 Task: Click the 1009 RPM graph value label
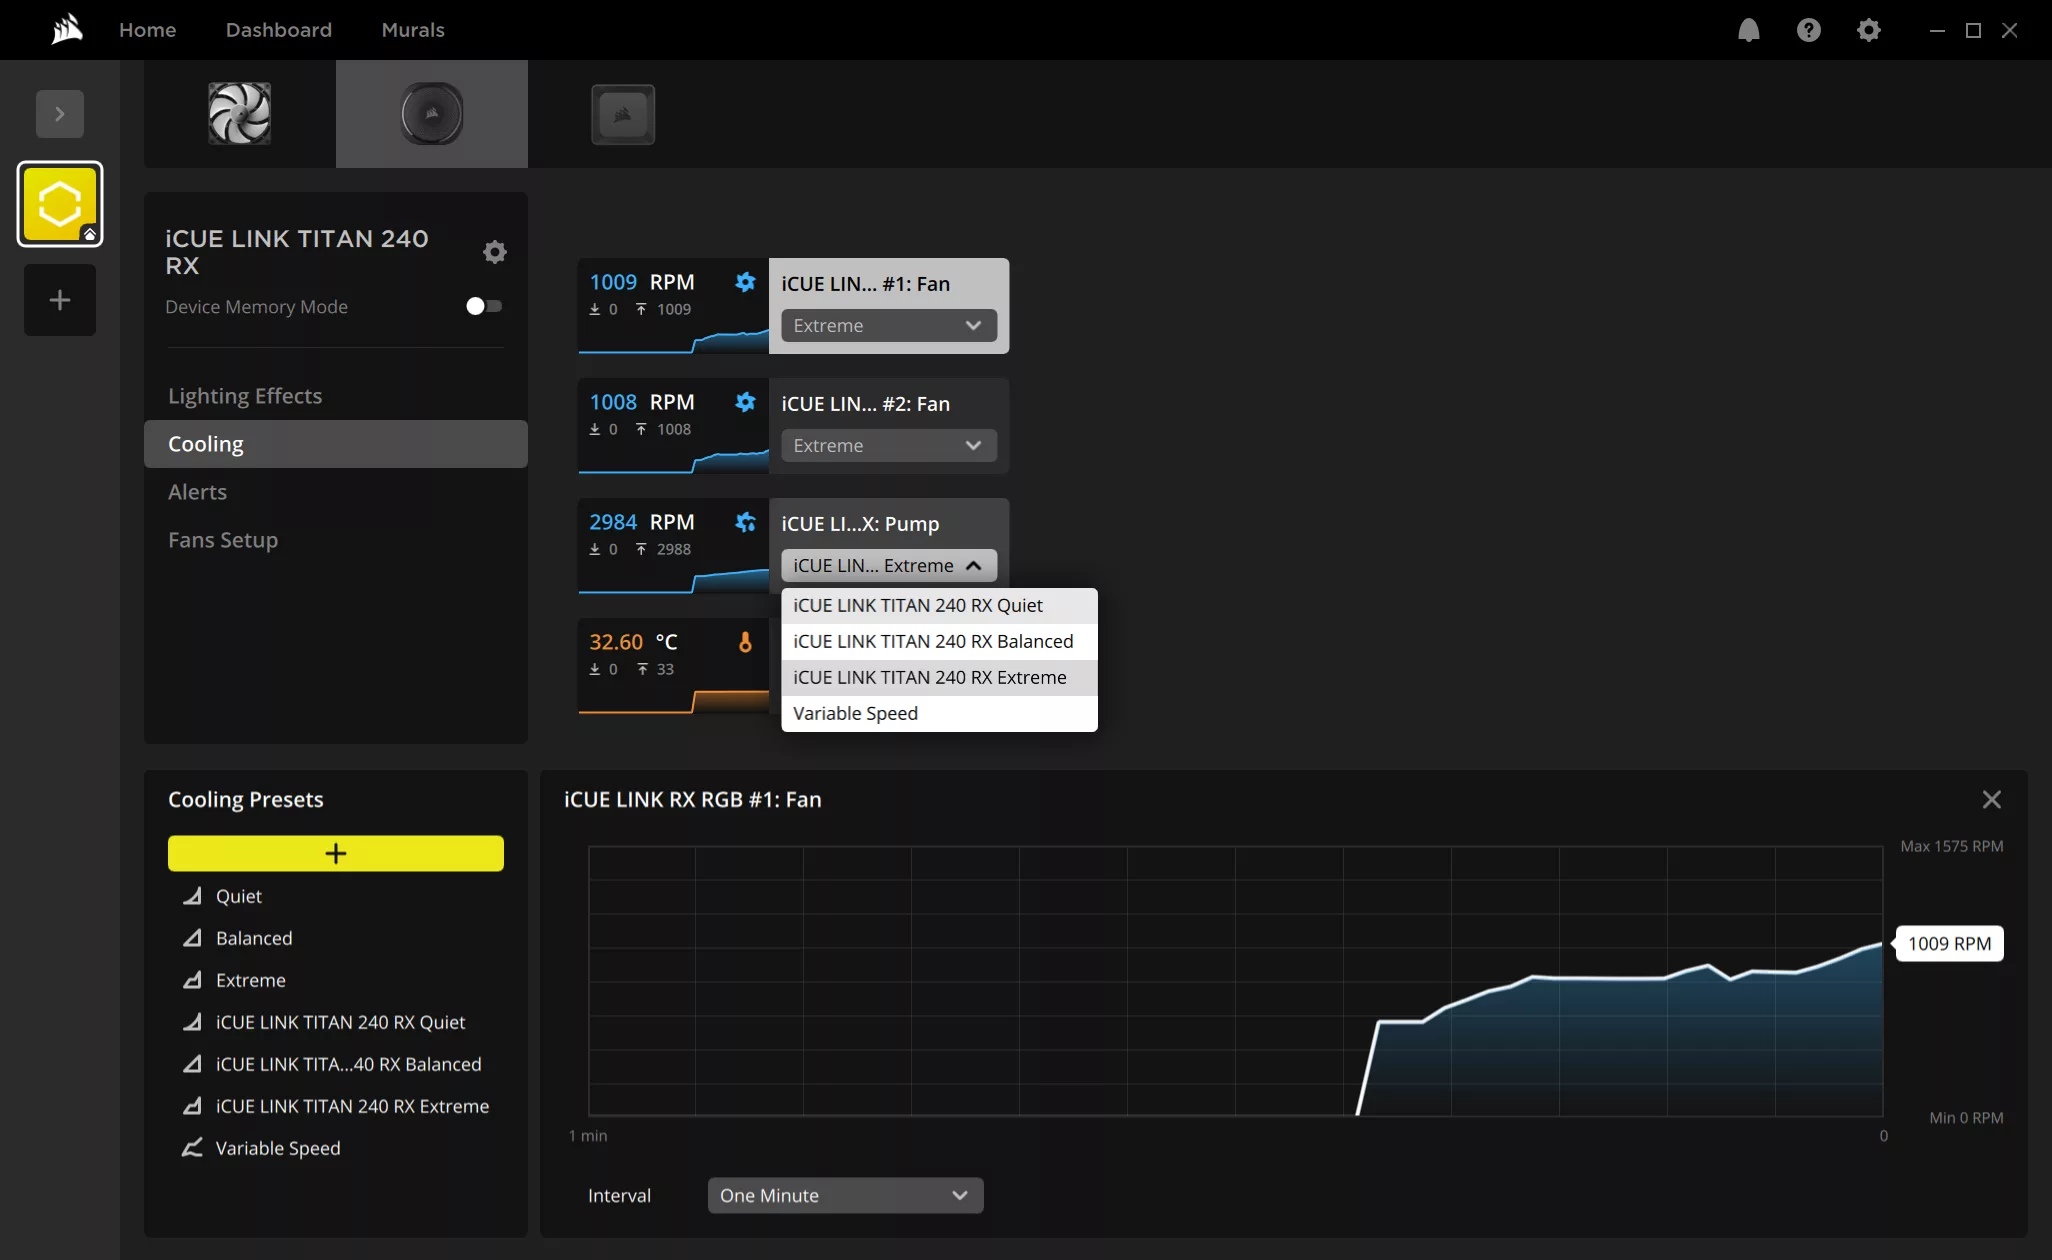1949,944
